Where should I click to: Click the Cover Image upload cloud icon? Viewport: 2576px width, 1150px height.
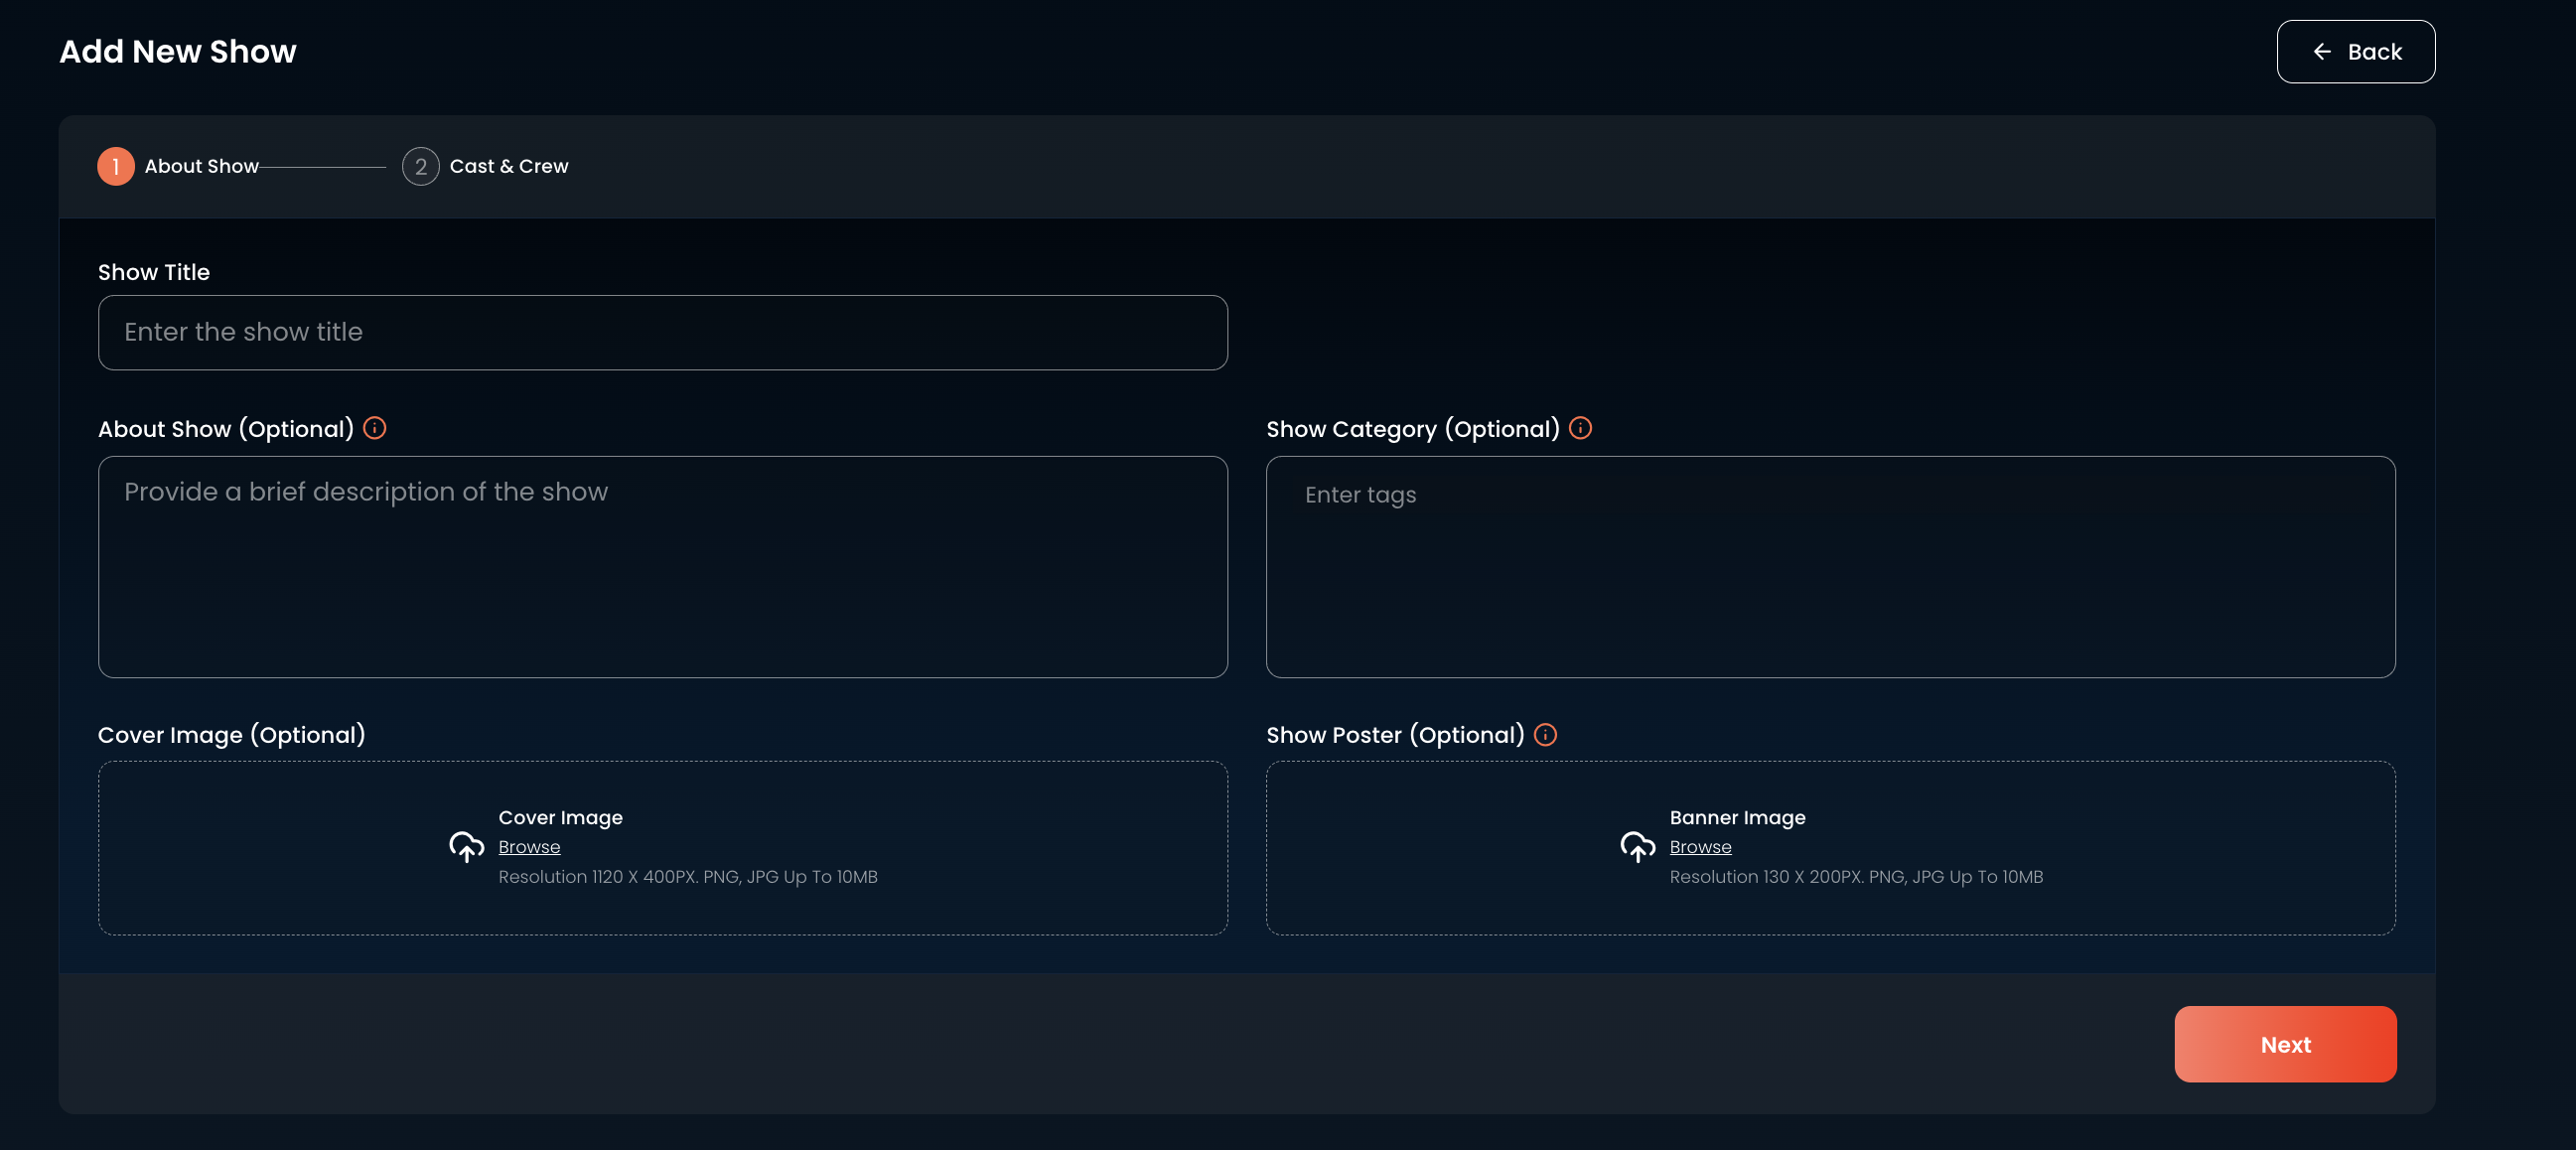coord(466,846)
